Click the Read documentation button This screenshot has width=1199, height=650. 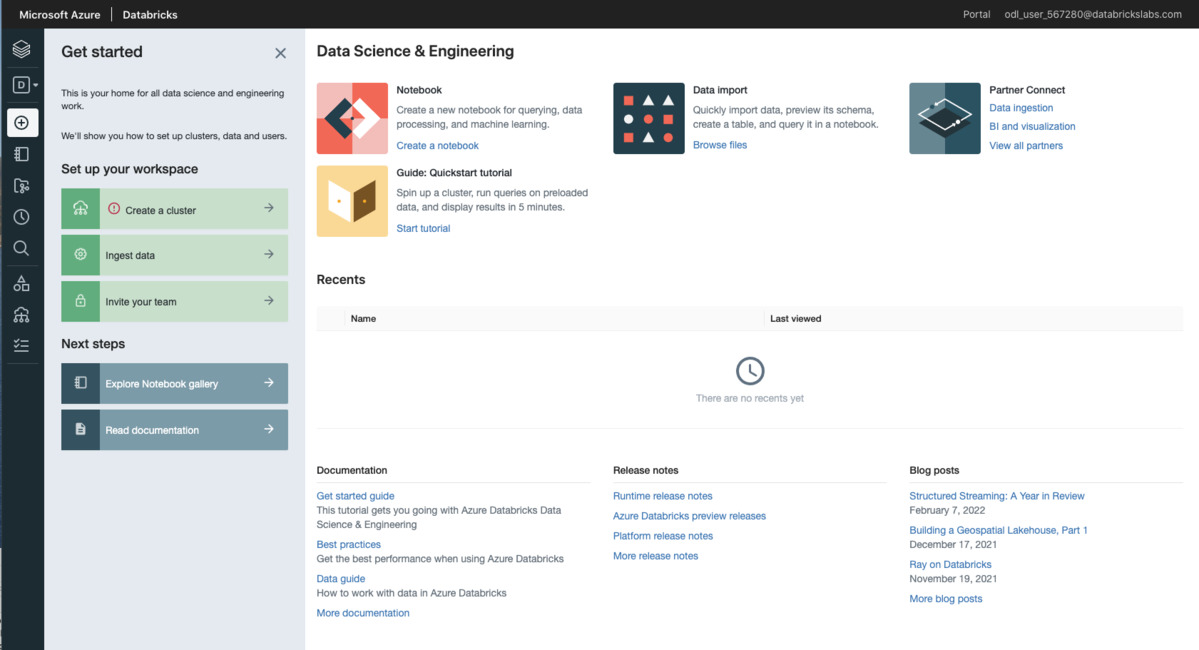point(174,430)
